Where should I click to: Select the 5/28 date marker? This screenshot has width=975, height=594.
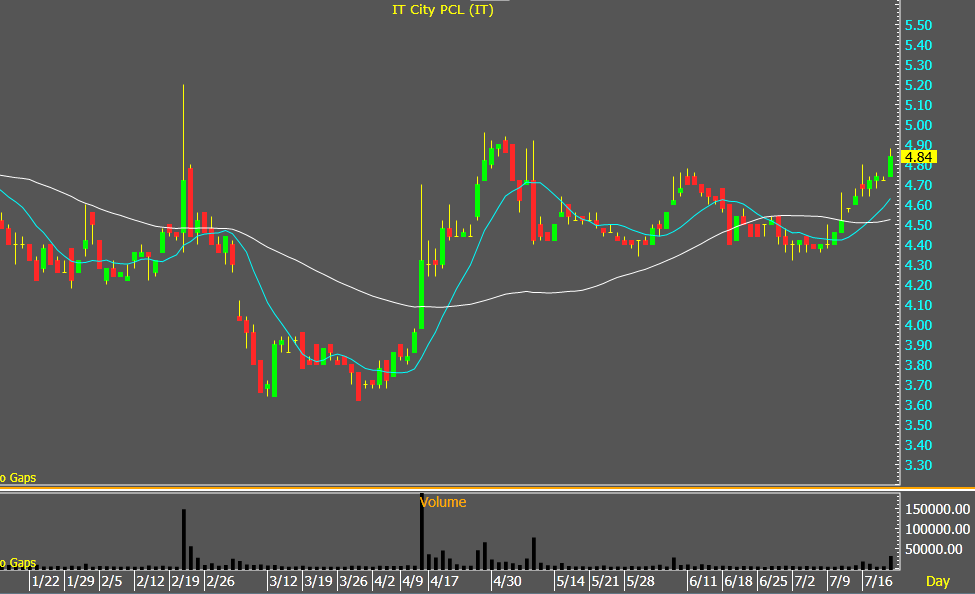click(640, 582)
